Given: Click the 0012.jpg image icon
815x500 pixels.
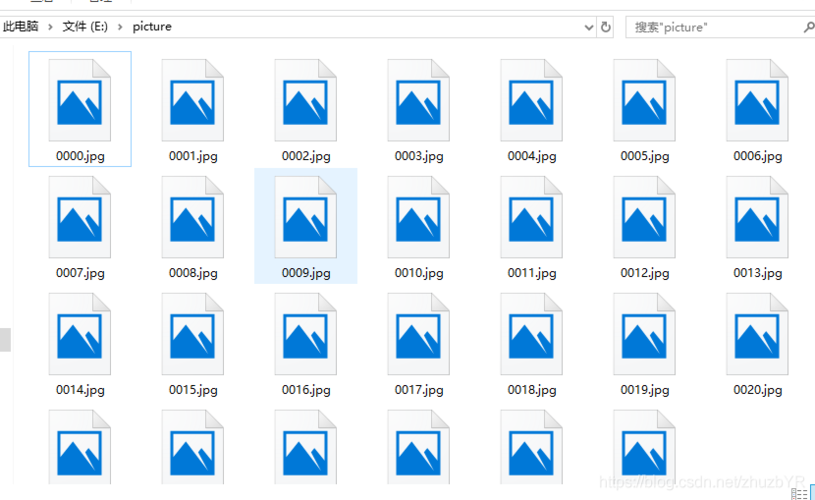Looking at the screenshot, I should (644, 219).
